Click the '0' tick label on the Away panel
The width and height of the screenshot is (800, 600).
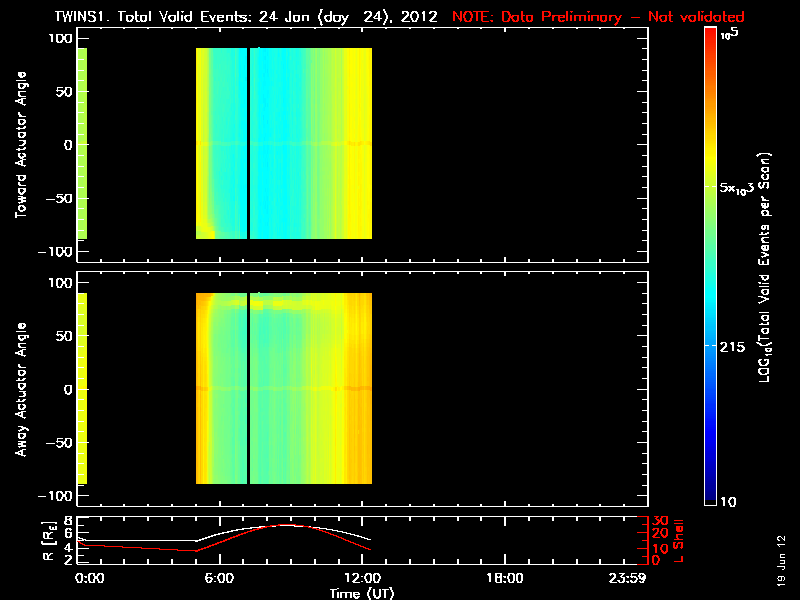pyautogui.click(x=68, y=389)
